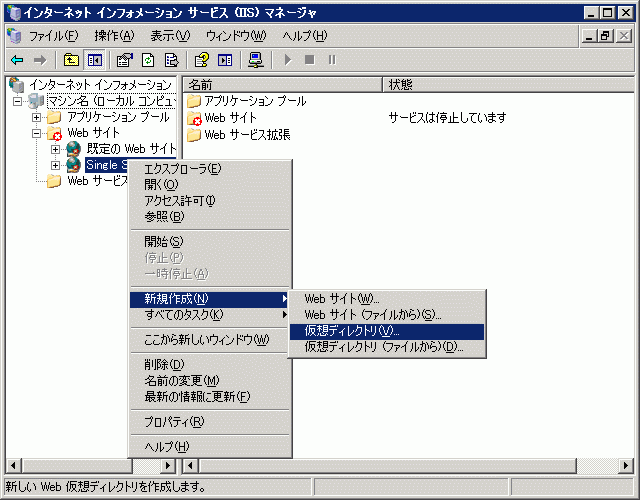The height and width of the screenshot is (500, 640).
Task: Choose ここから新しいウィンドウ(W) from context menu
Action: pyautogui.click(x=210, y=340)
